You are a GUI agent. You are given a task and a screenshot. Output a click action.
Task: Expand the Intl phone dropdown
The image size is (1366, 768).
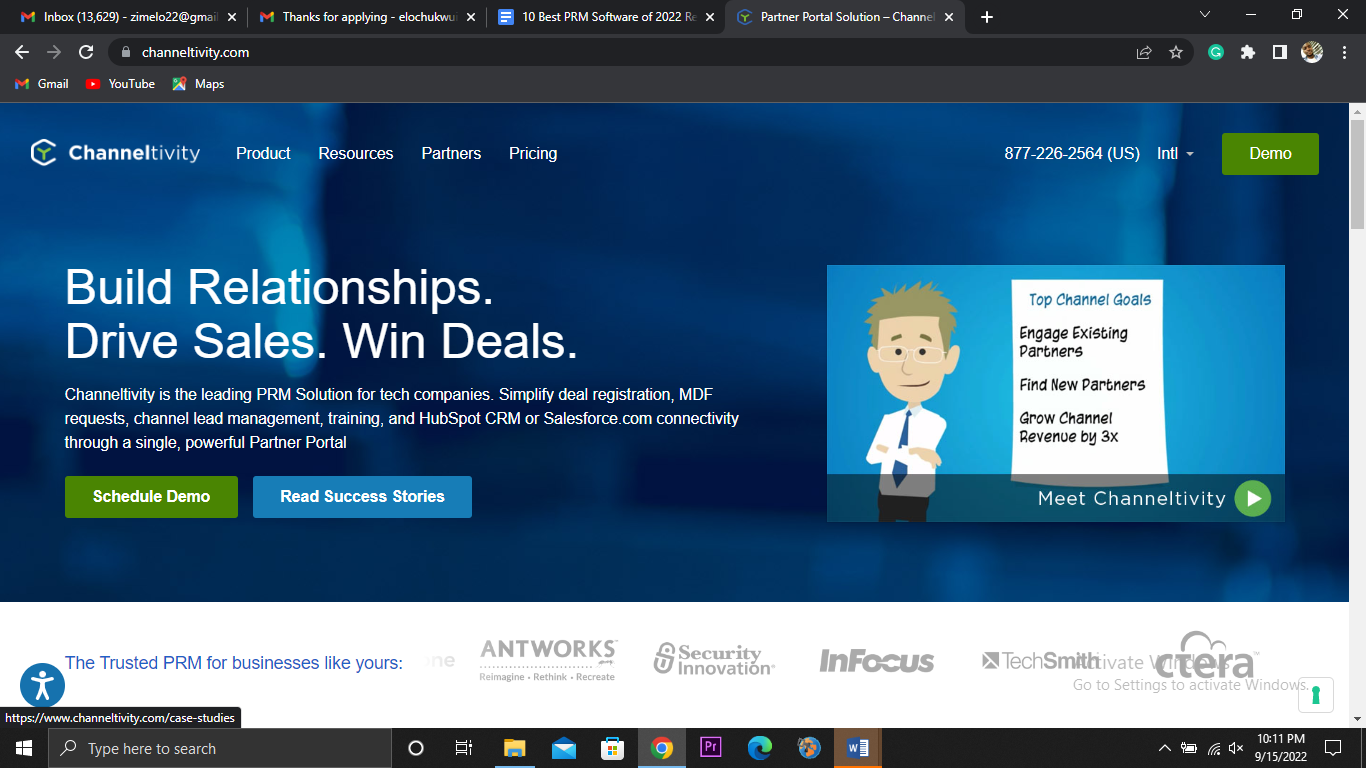[1175, 153]
